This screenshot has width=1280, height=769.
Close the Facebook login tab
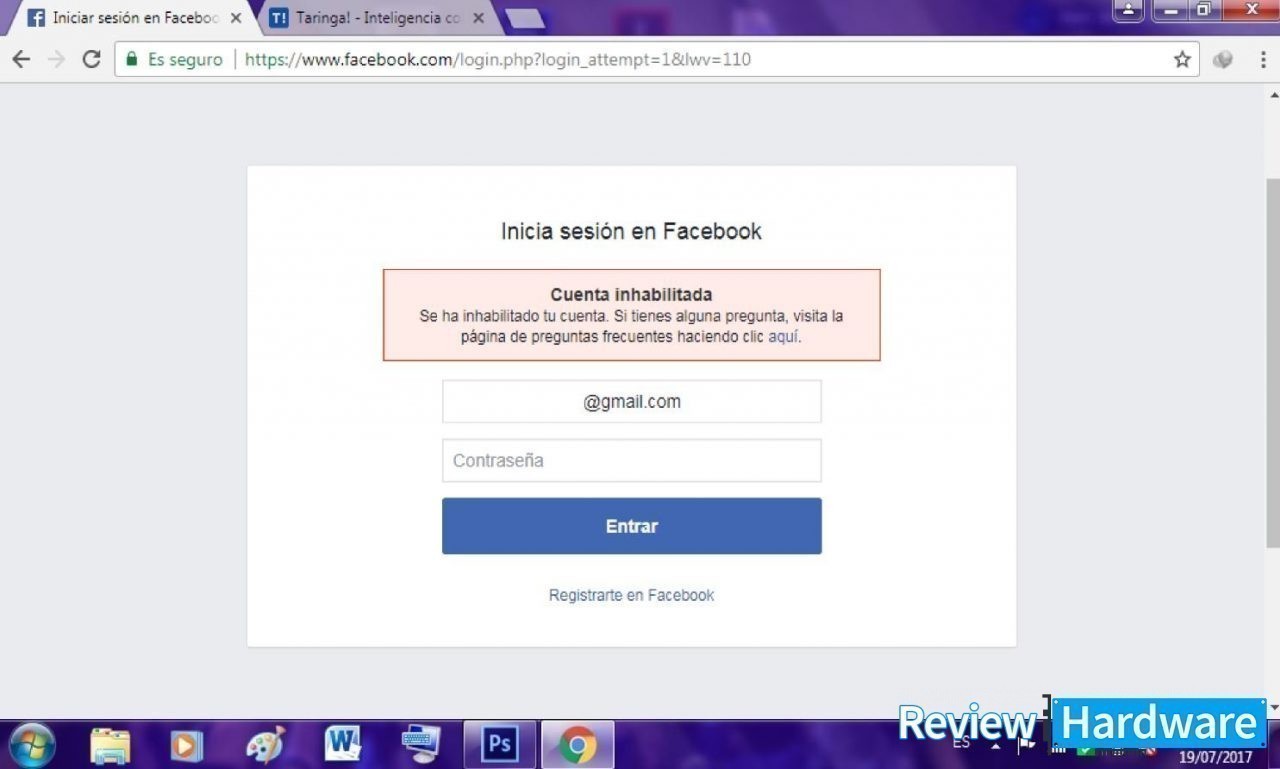pyautogui.click(x=236, y=18)
